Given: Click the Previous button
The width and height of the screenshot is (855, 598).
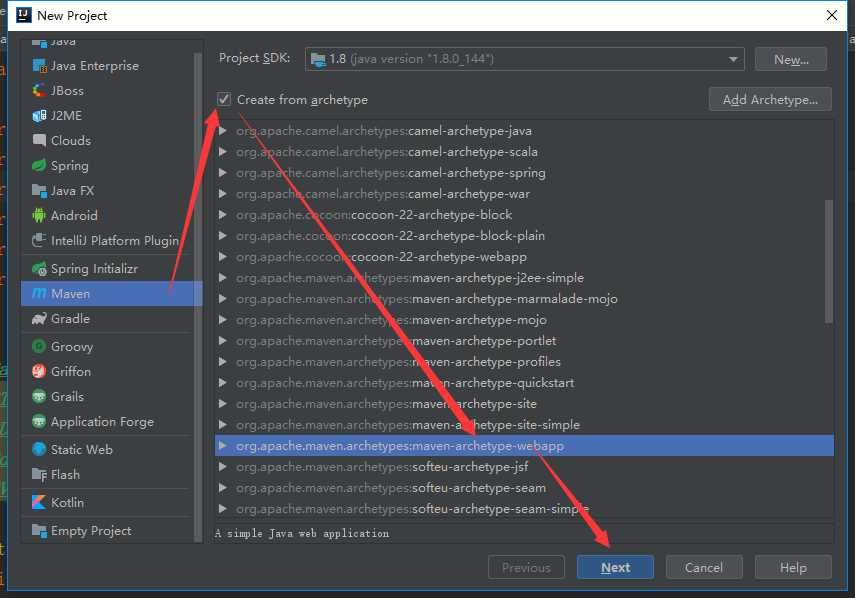Looking at the screenshot, I should pyautogui.click(x=527, y=567).
